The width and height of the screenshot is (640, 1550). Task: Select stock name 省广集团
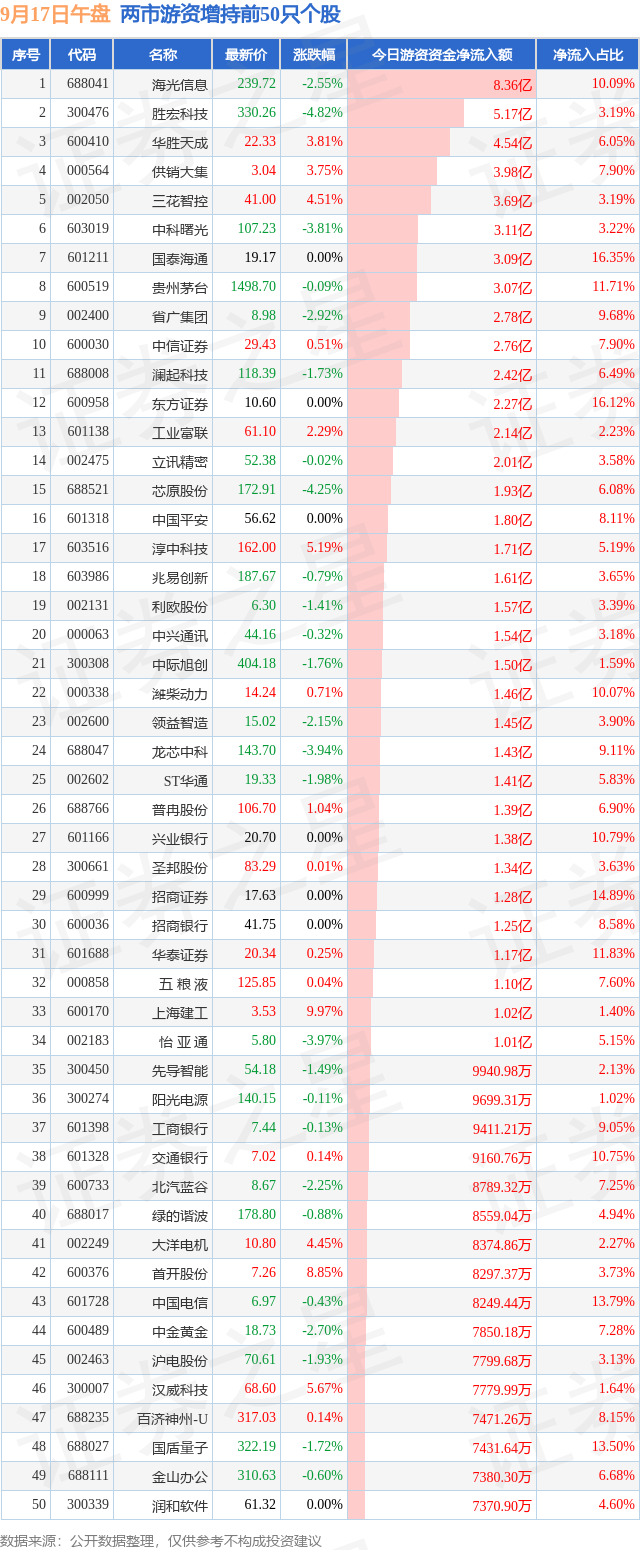tap(180, 317)
